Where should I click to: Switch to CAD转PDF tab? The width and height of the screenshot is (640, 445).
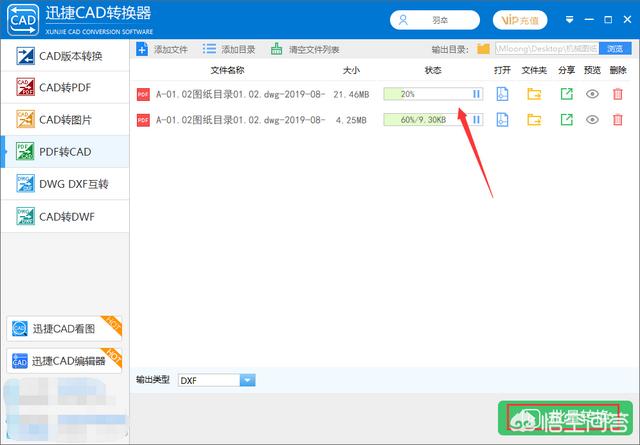tap(66, 88)
